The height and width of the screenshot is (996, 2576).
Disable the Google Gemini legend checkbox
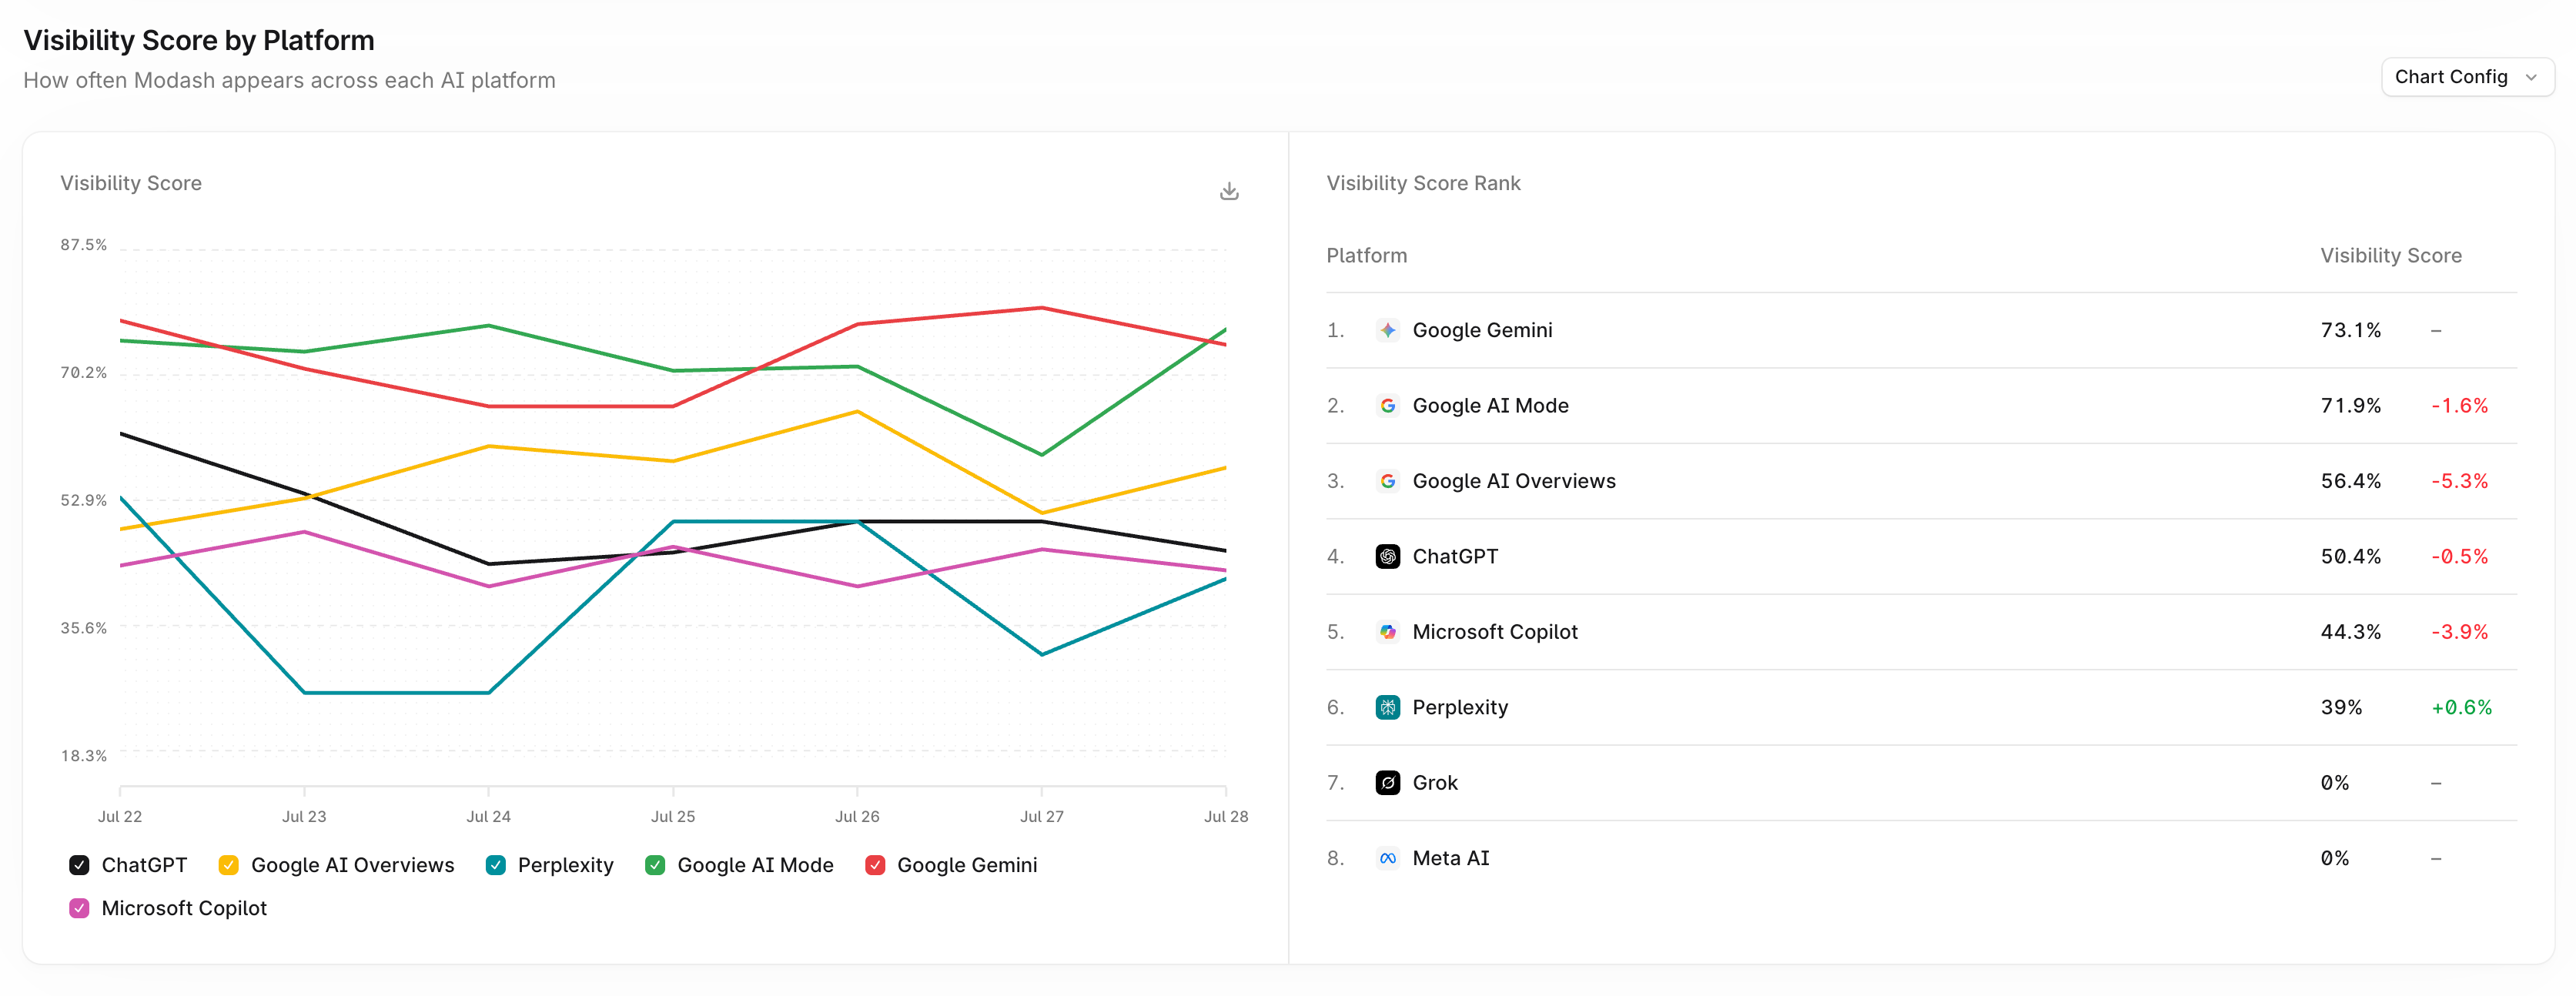click(x=875, y=865)
